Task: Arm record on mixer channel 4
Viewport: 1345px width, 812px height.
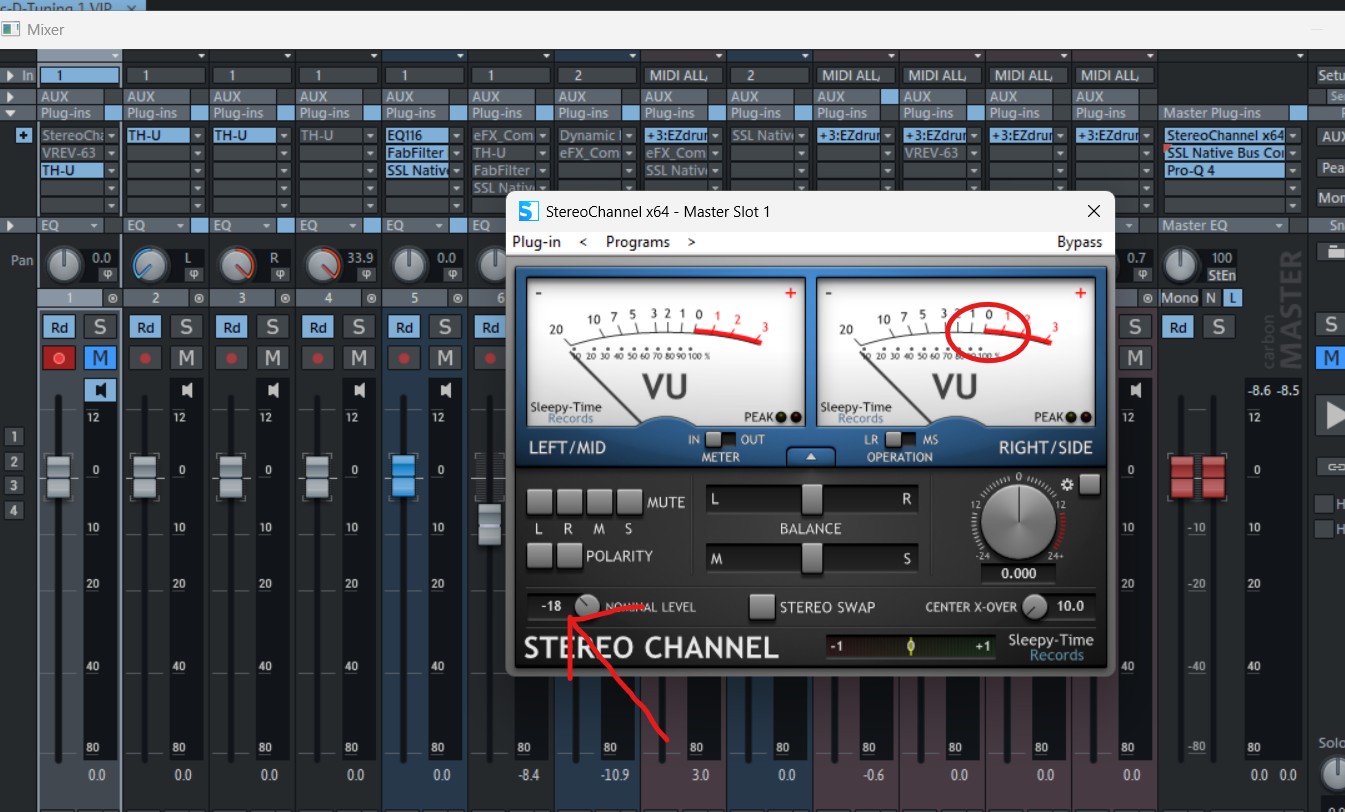Action: (x=318, y=357)
